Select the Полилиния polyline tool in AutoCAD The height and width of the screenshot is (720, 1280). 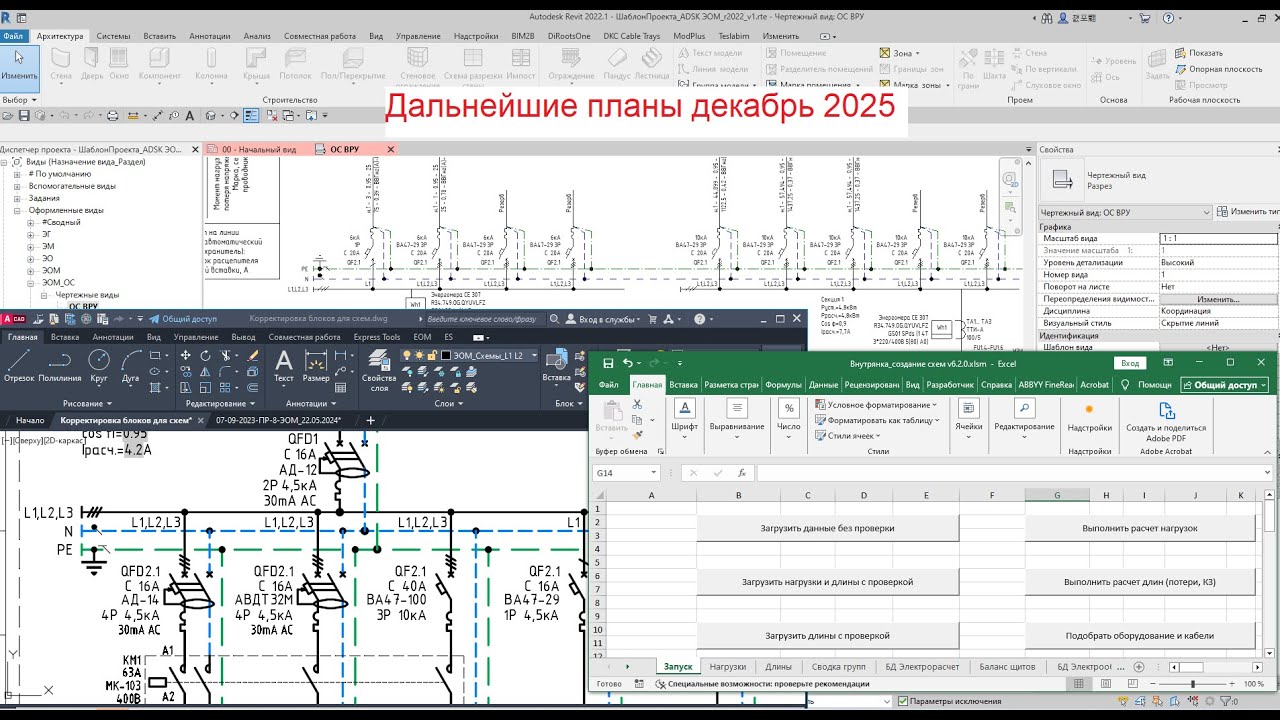(59, 366)
